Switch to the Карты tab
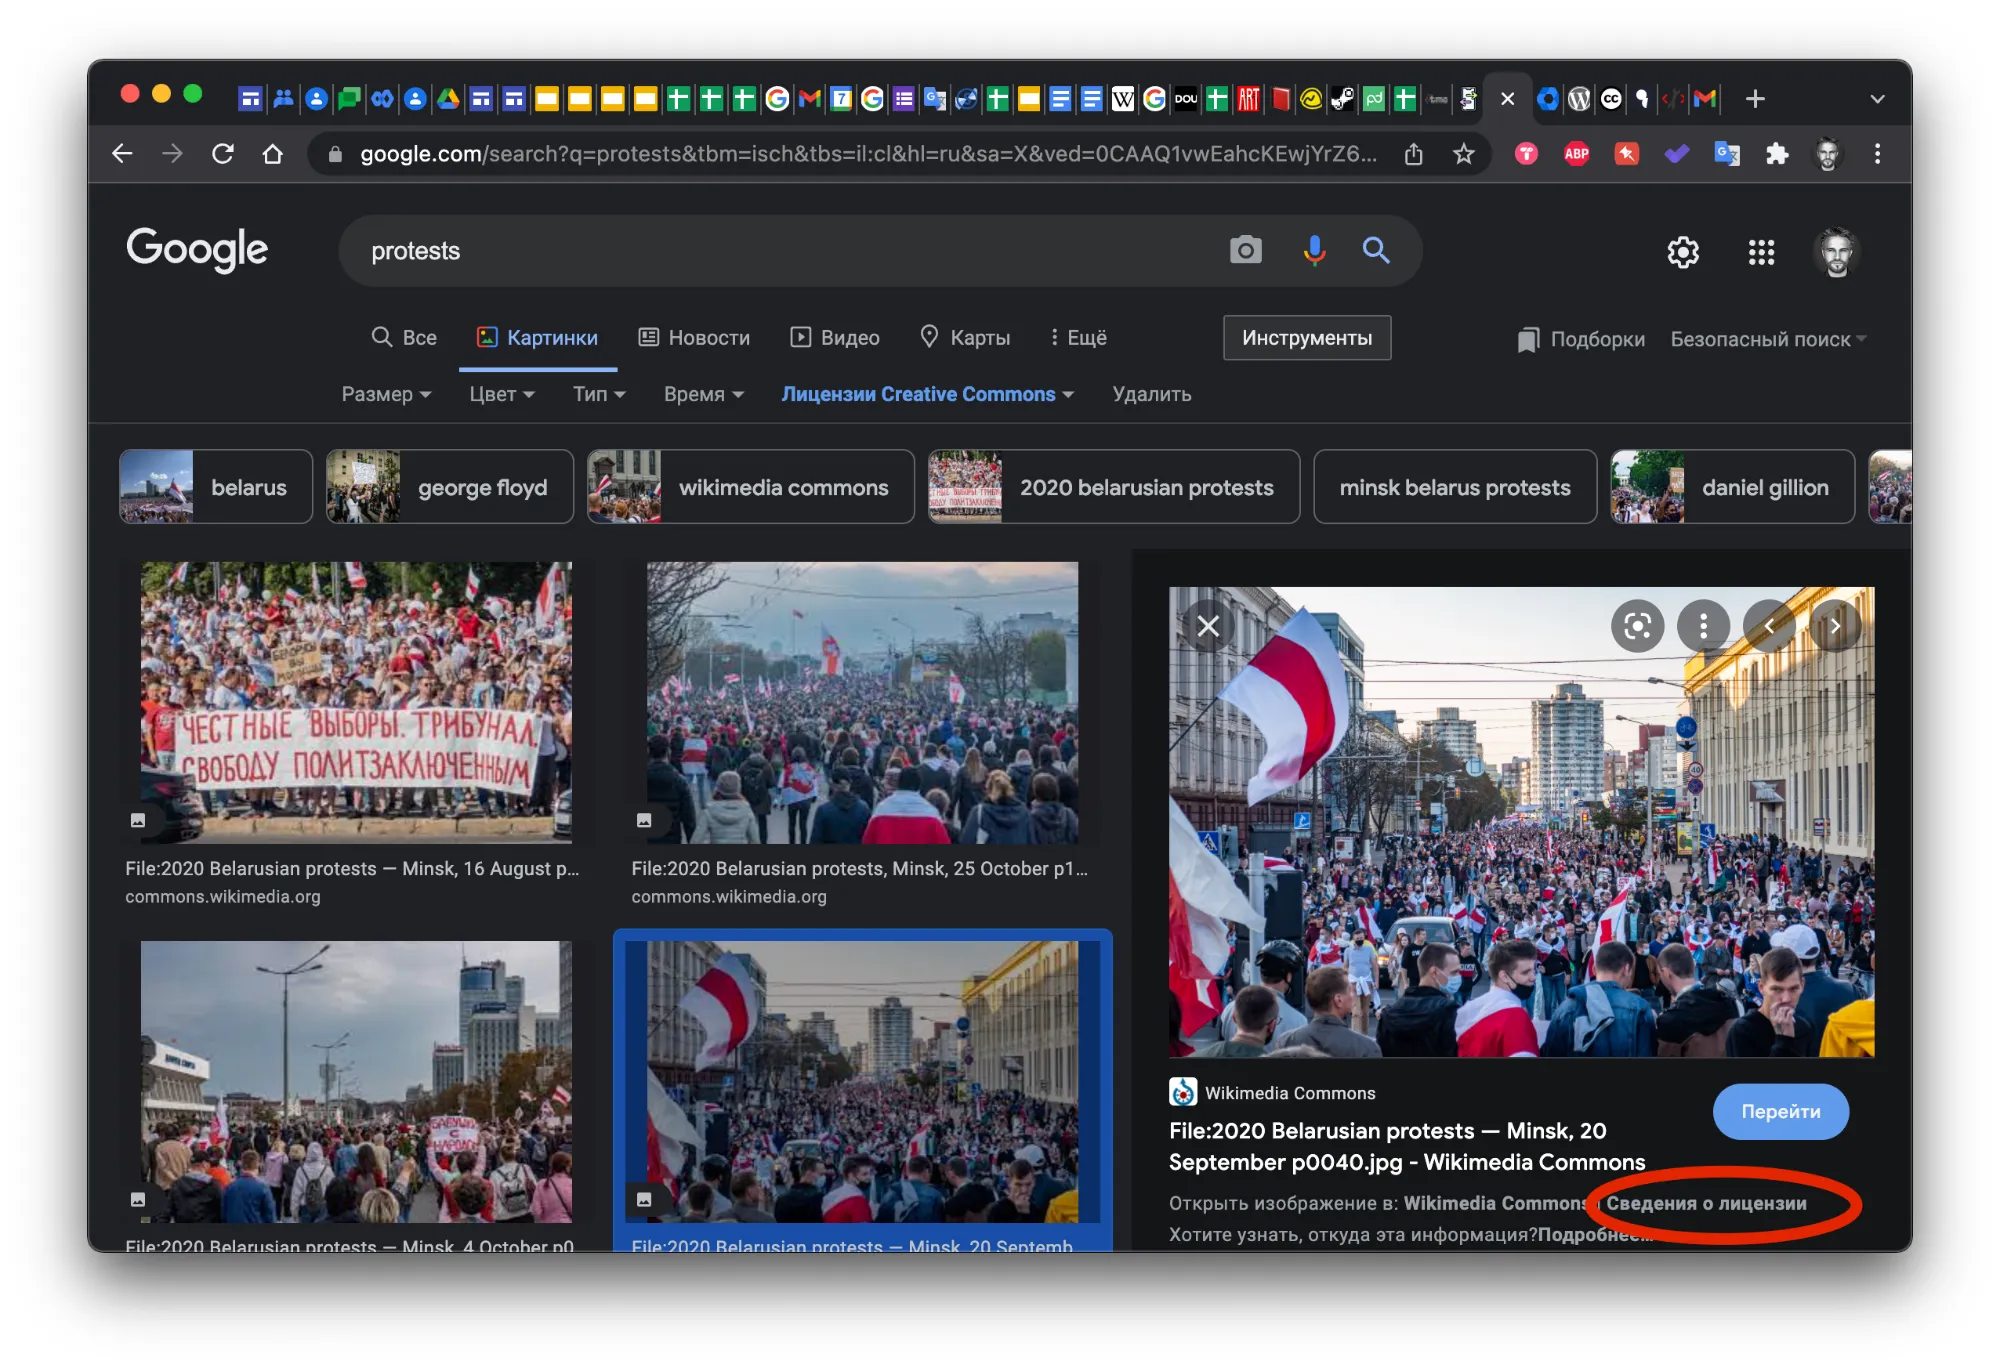Screen dimensions: 2000x1368 point(965,338)
